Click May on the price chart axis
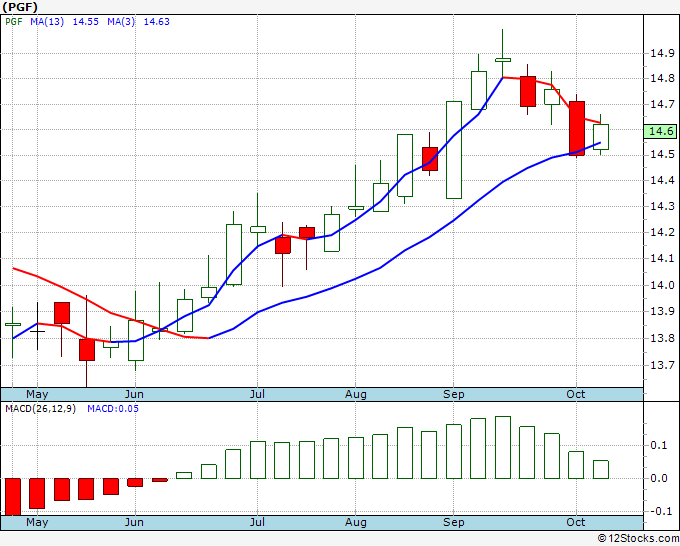Viewport: 680px width, 546px height. coord(37,395)
